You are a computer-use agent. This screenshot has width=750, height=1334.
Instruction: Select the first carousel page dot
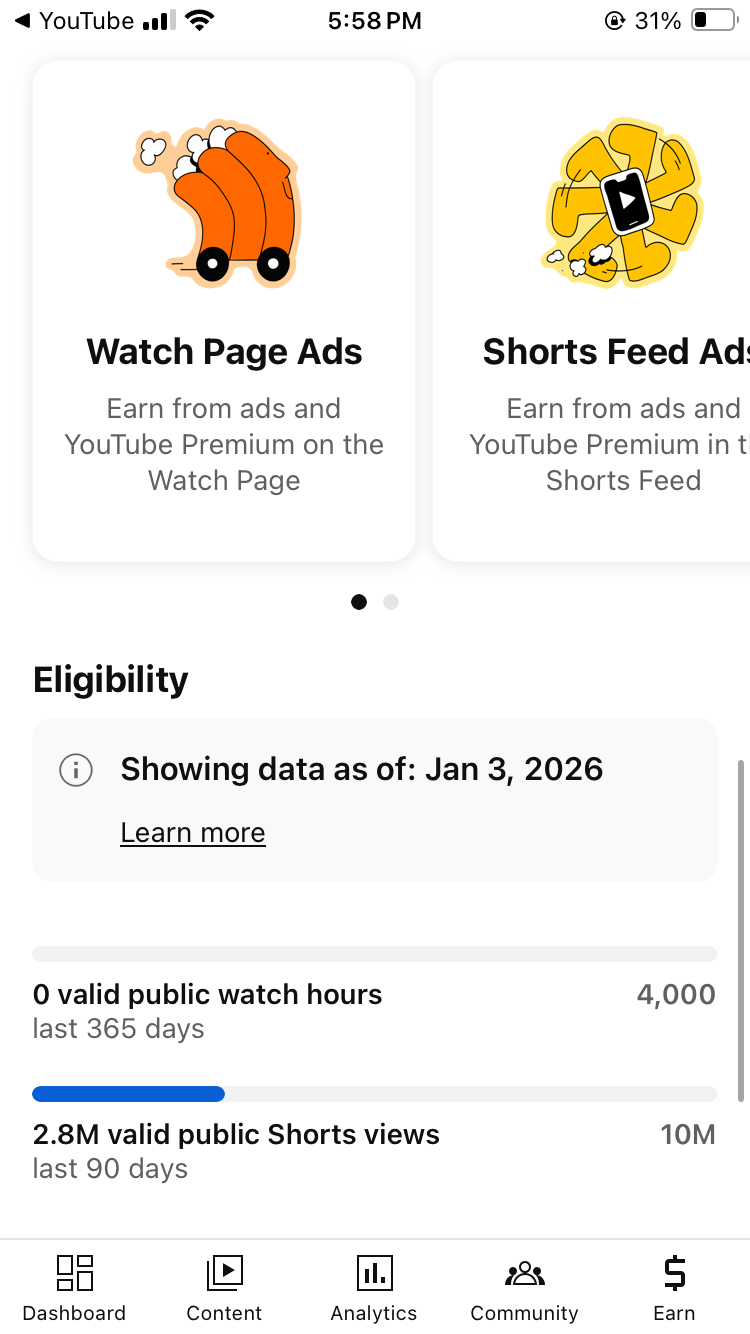pos(359,602)
